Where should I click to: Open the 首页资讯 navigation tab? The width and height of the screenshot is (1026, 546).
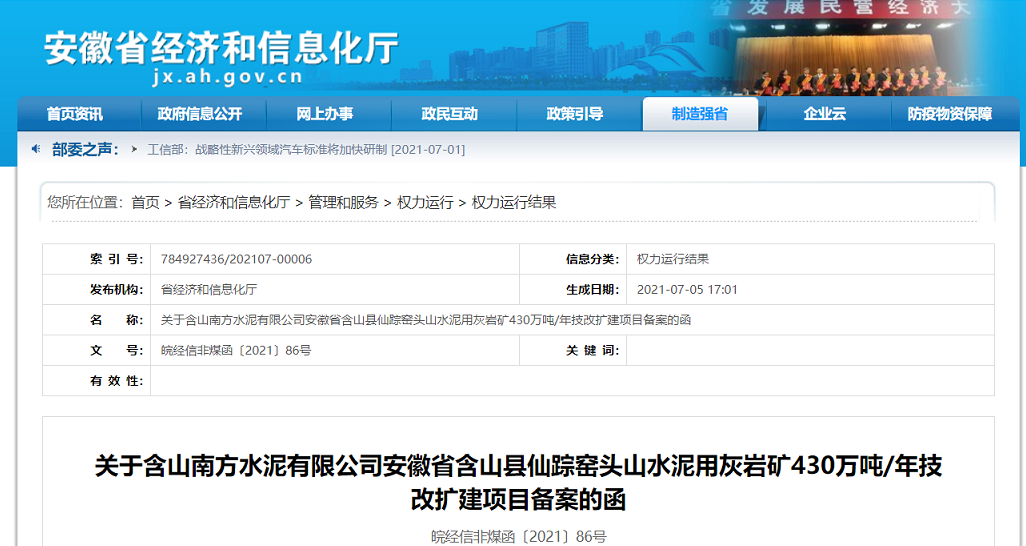click(x=74, y=114)
